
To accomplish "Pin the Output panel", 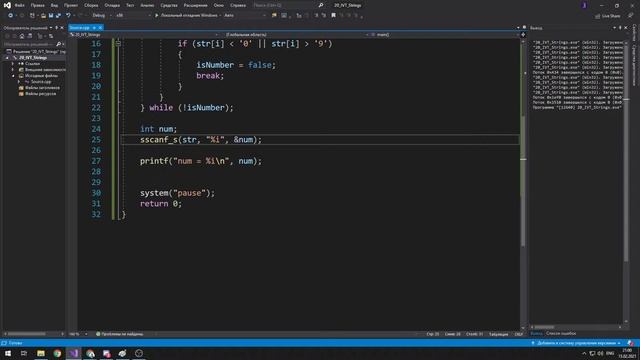I will 620,28.
